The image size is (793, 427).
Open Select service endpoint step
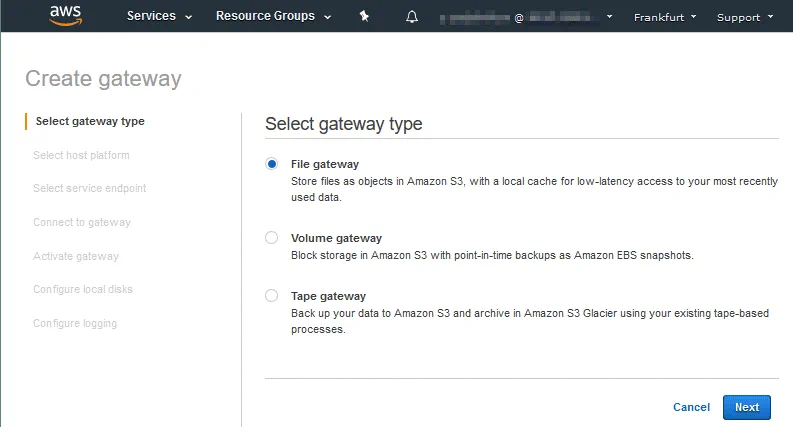(90, 188)
